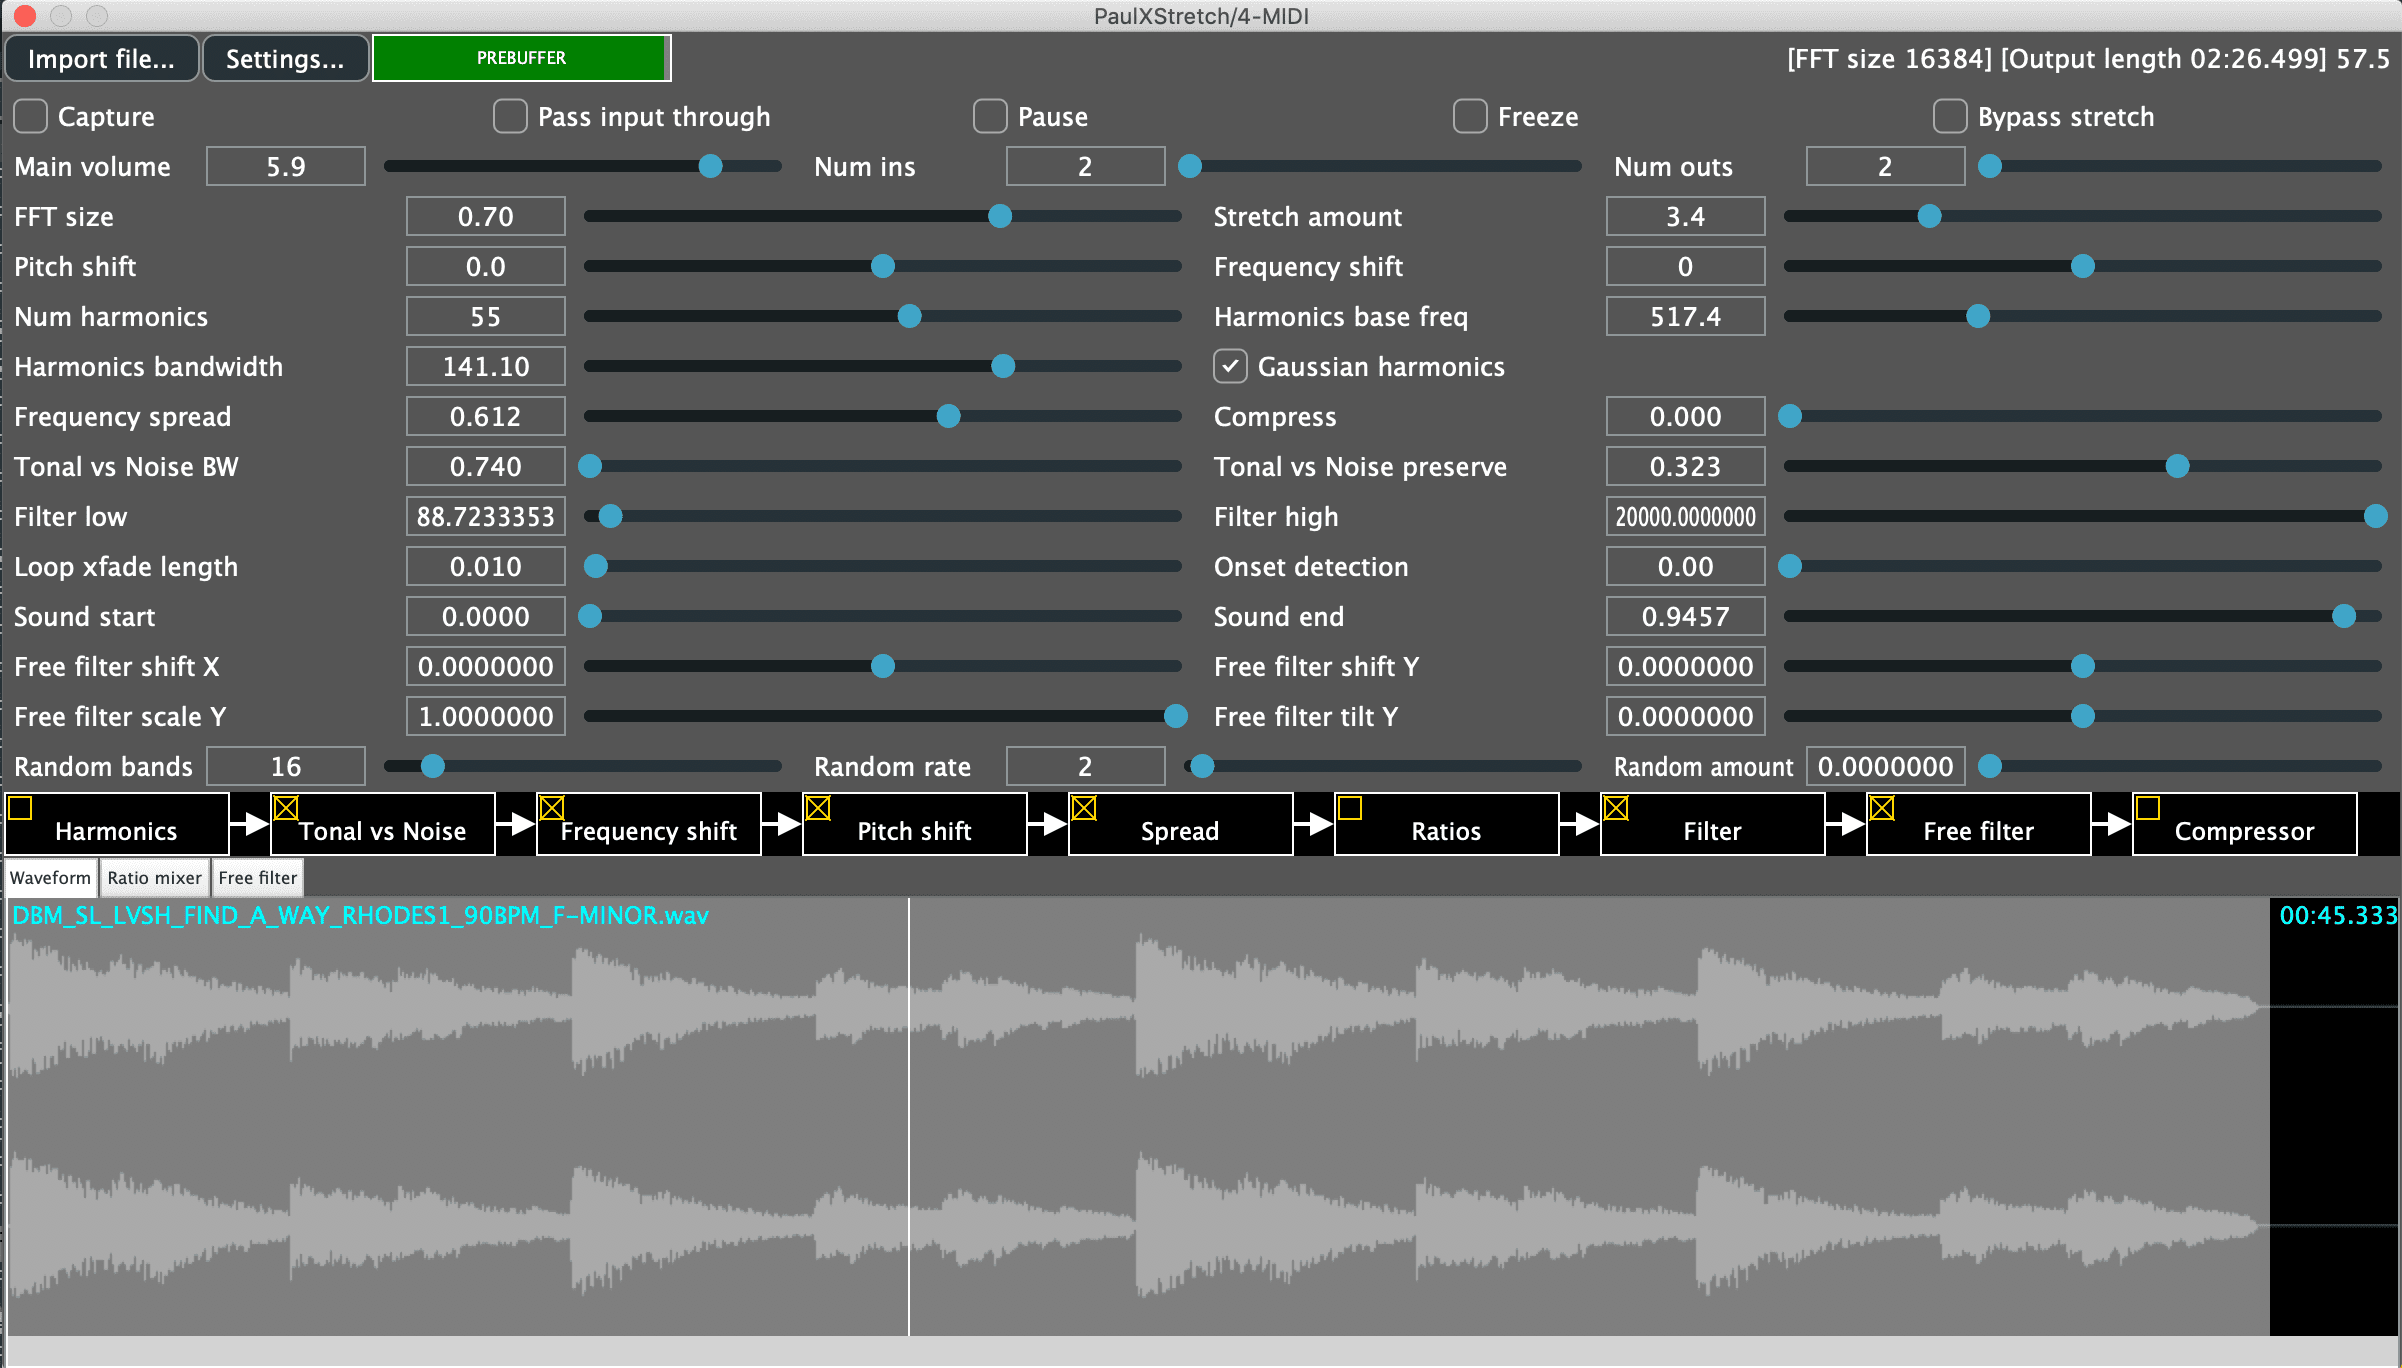This screenshot has width=2402, height=1368.
Task: Toggle the Harmonics module enable box
Action: tap(20, 807)
